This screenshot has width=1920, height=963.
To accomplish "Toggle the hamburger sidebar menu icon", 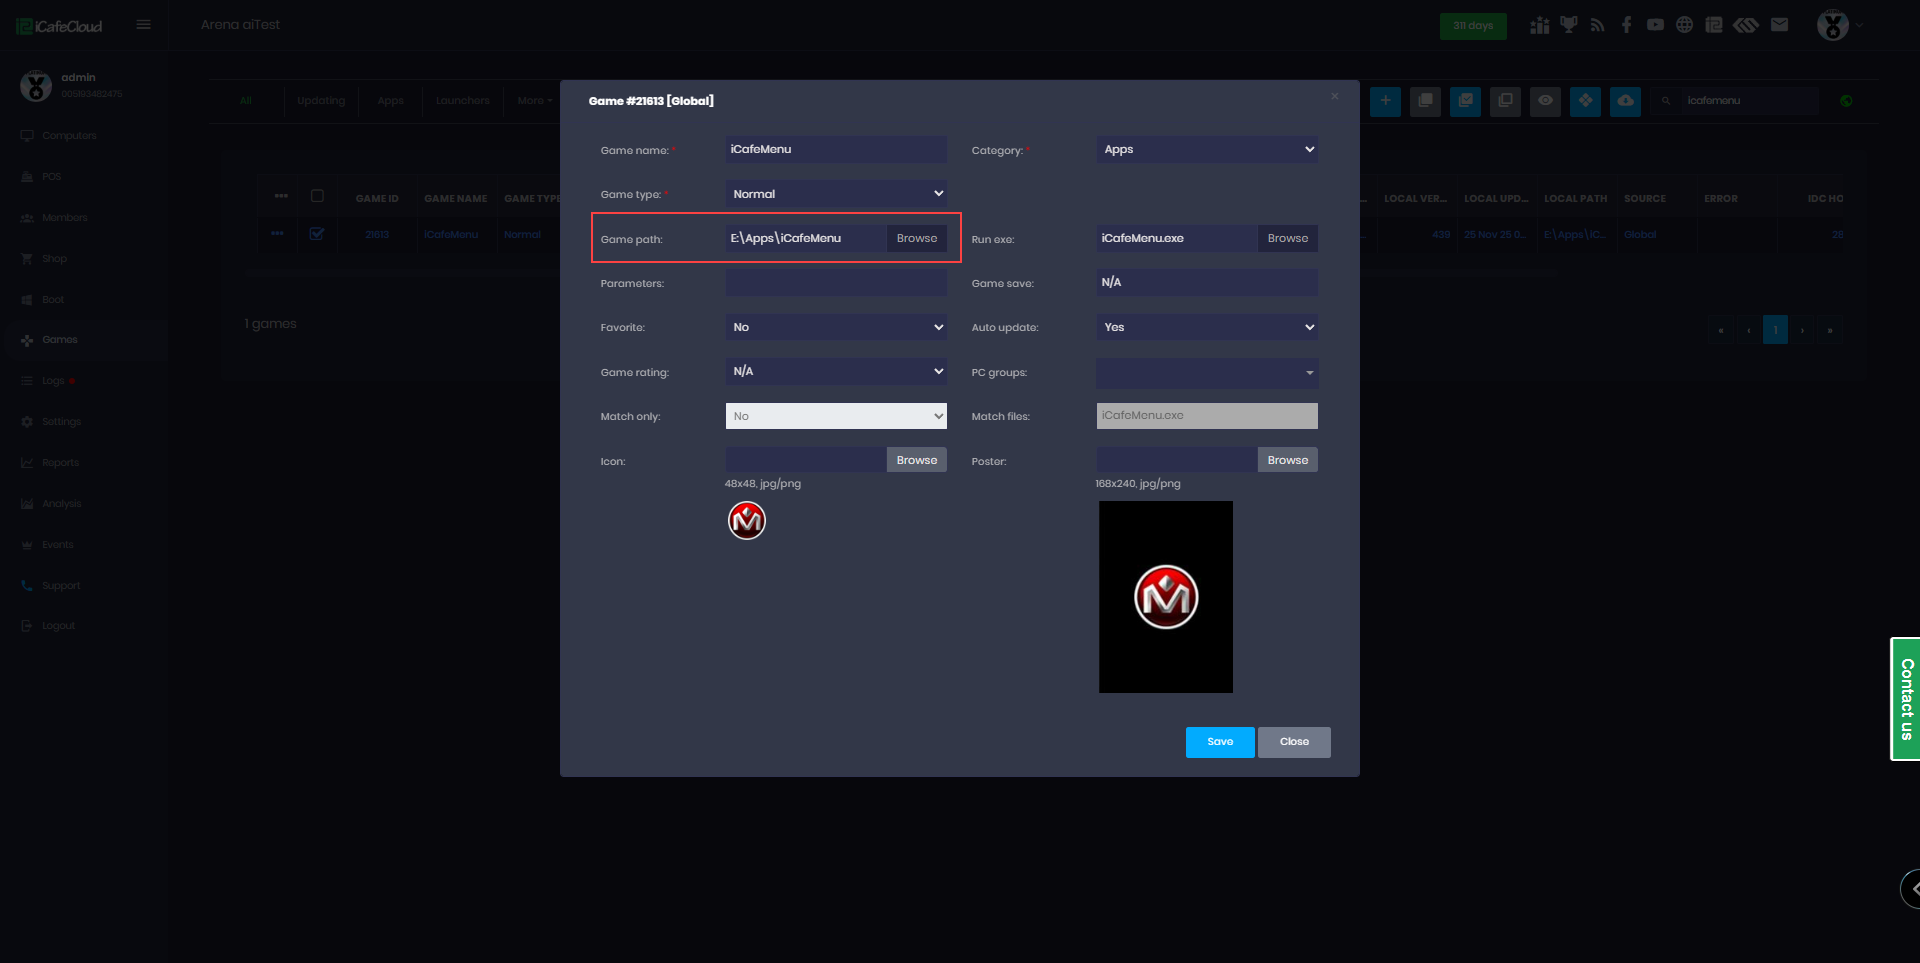I will tap(144, 25).
